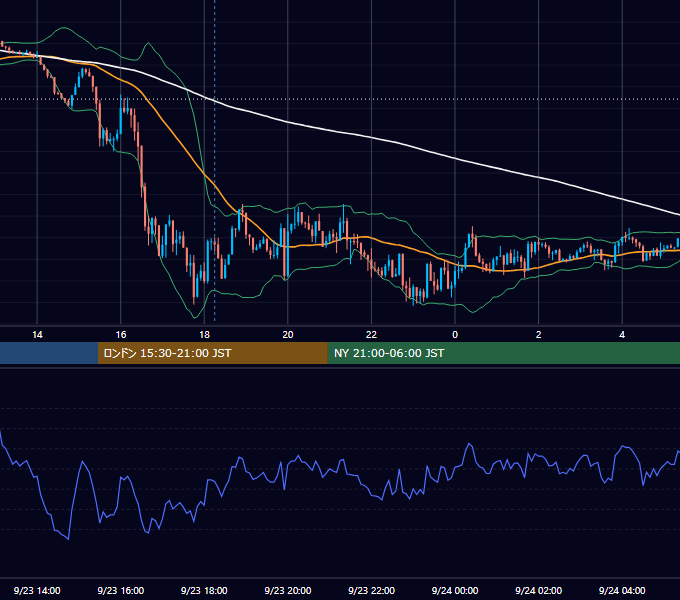
Task: Click the hour label 22 on price chart axis
Action: 371,335
